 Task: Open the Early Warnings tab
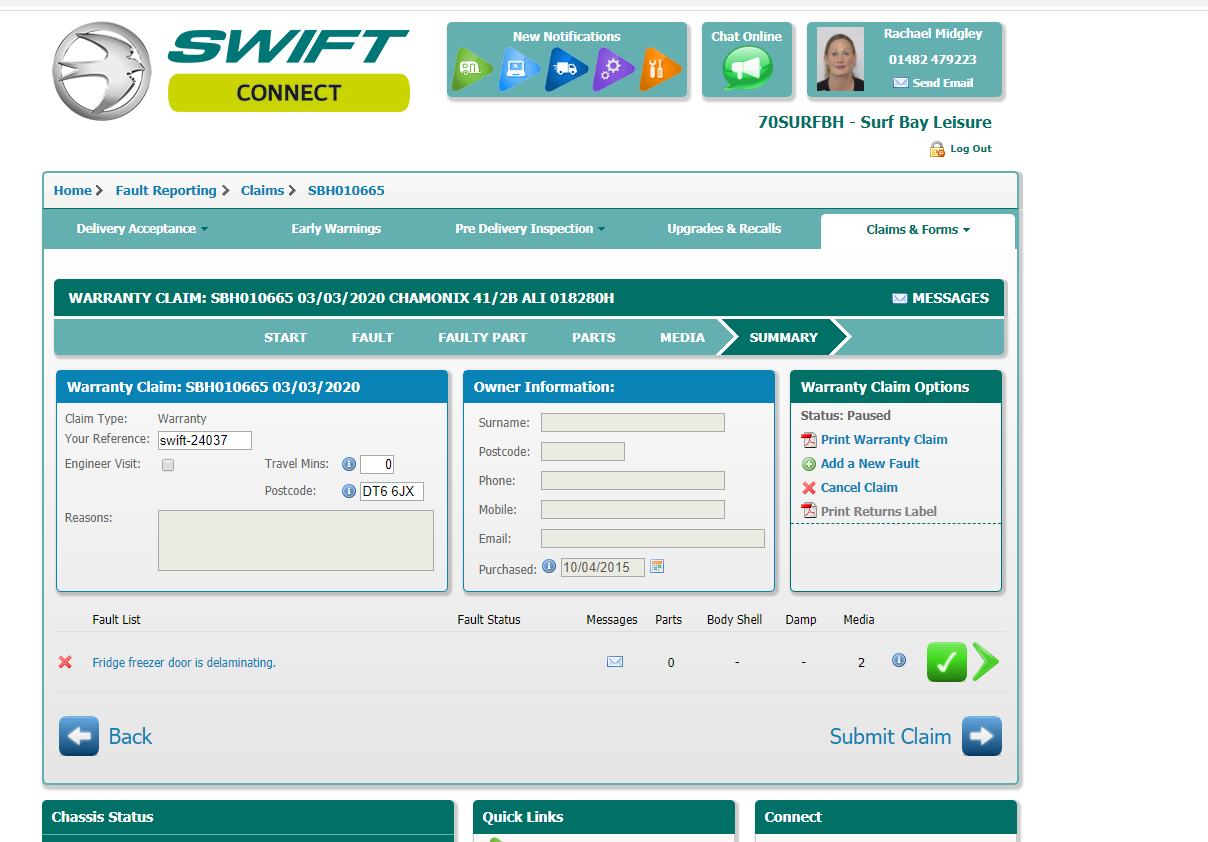click(x=336, y=229)
